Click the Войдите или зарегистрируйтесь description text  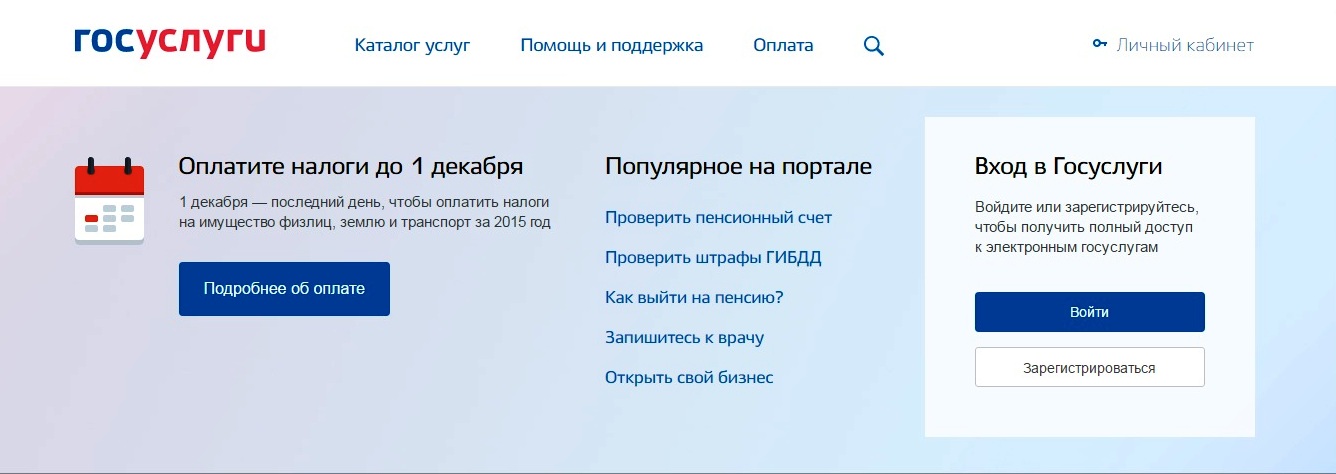[1086, 227]
